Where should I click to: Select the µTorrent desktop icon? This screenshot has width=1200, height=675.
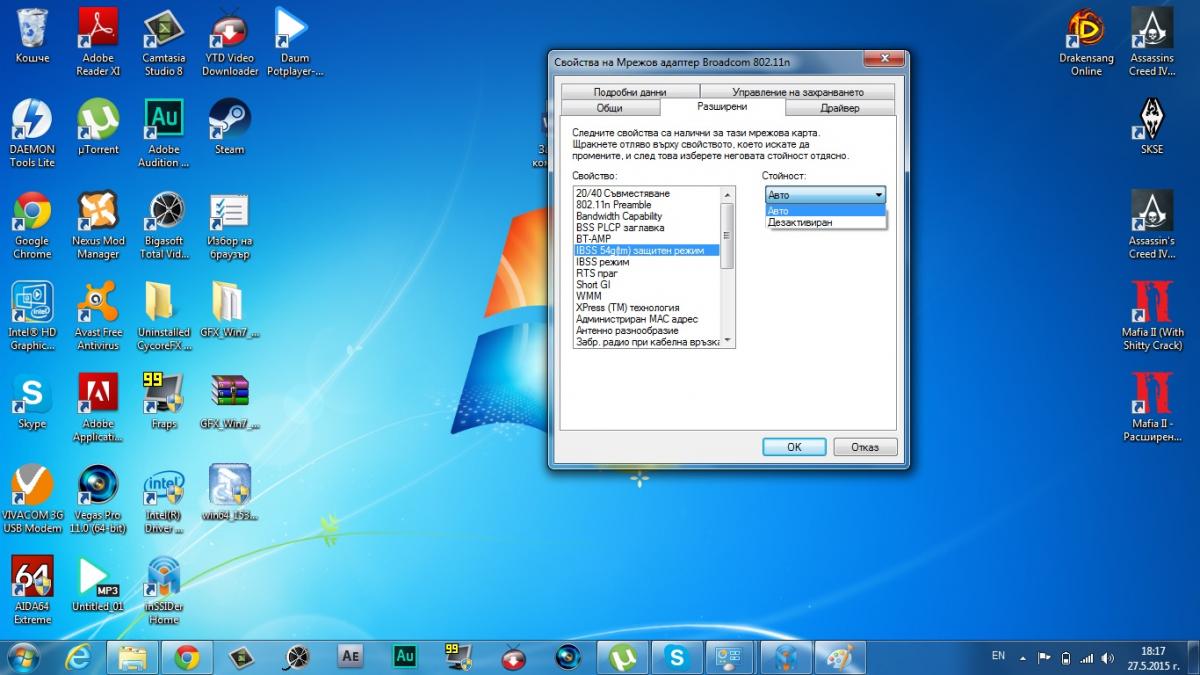click(98, 127)
